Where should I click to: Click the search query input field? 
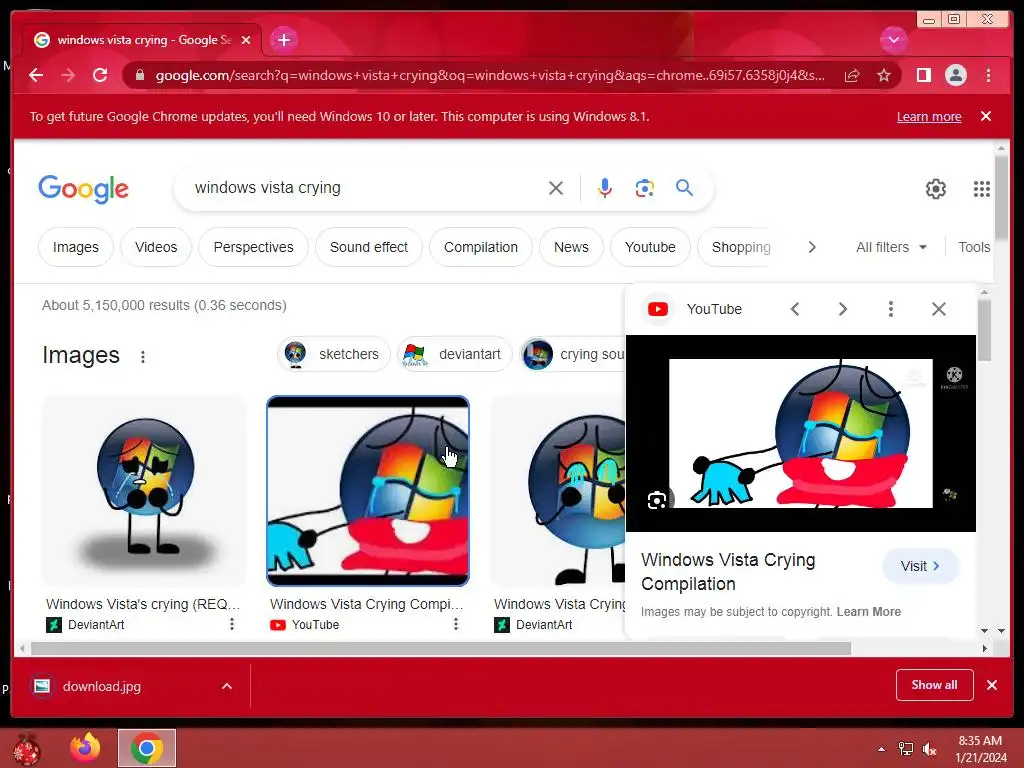click(x=366, y=188)
